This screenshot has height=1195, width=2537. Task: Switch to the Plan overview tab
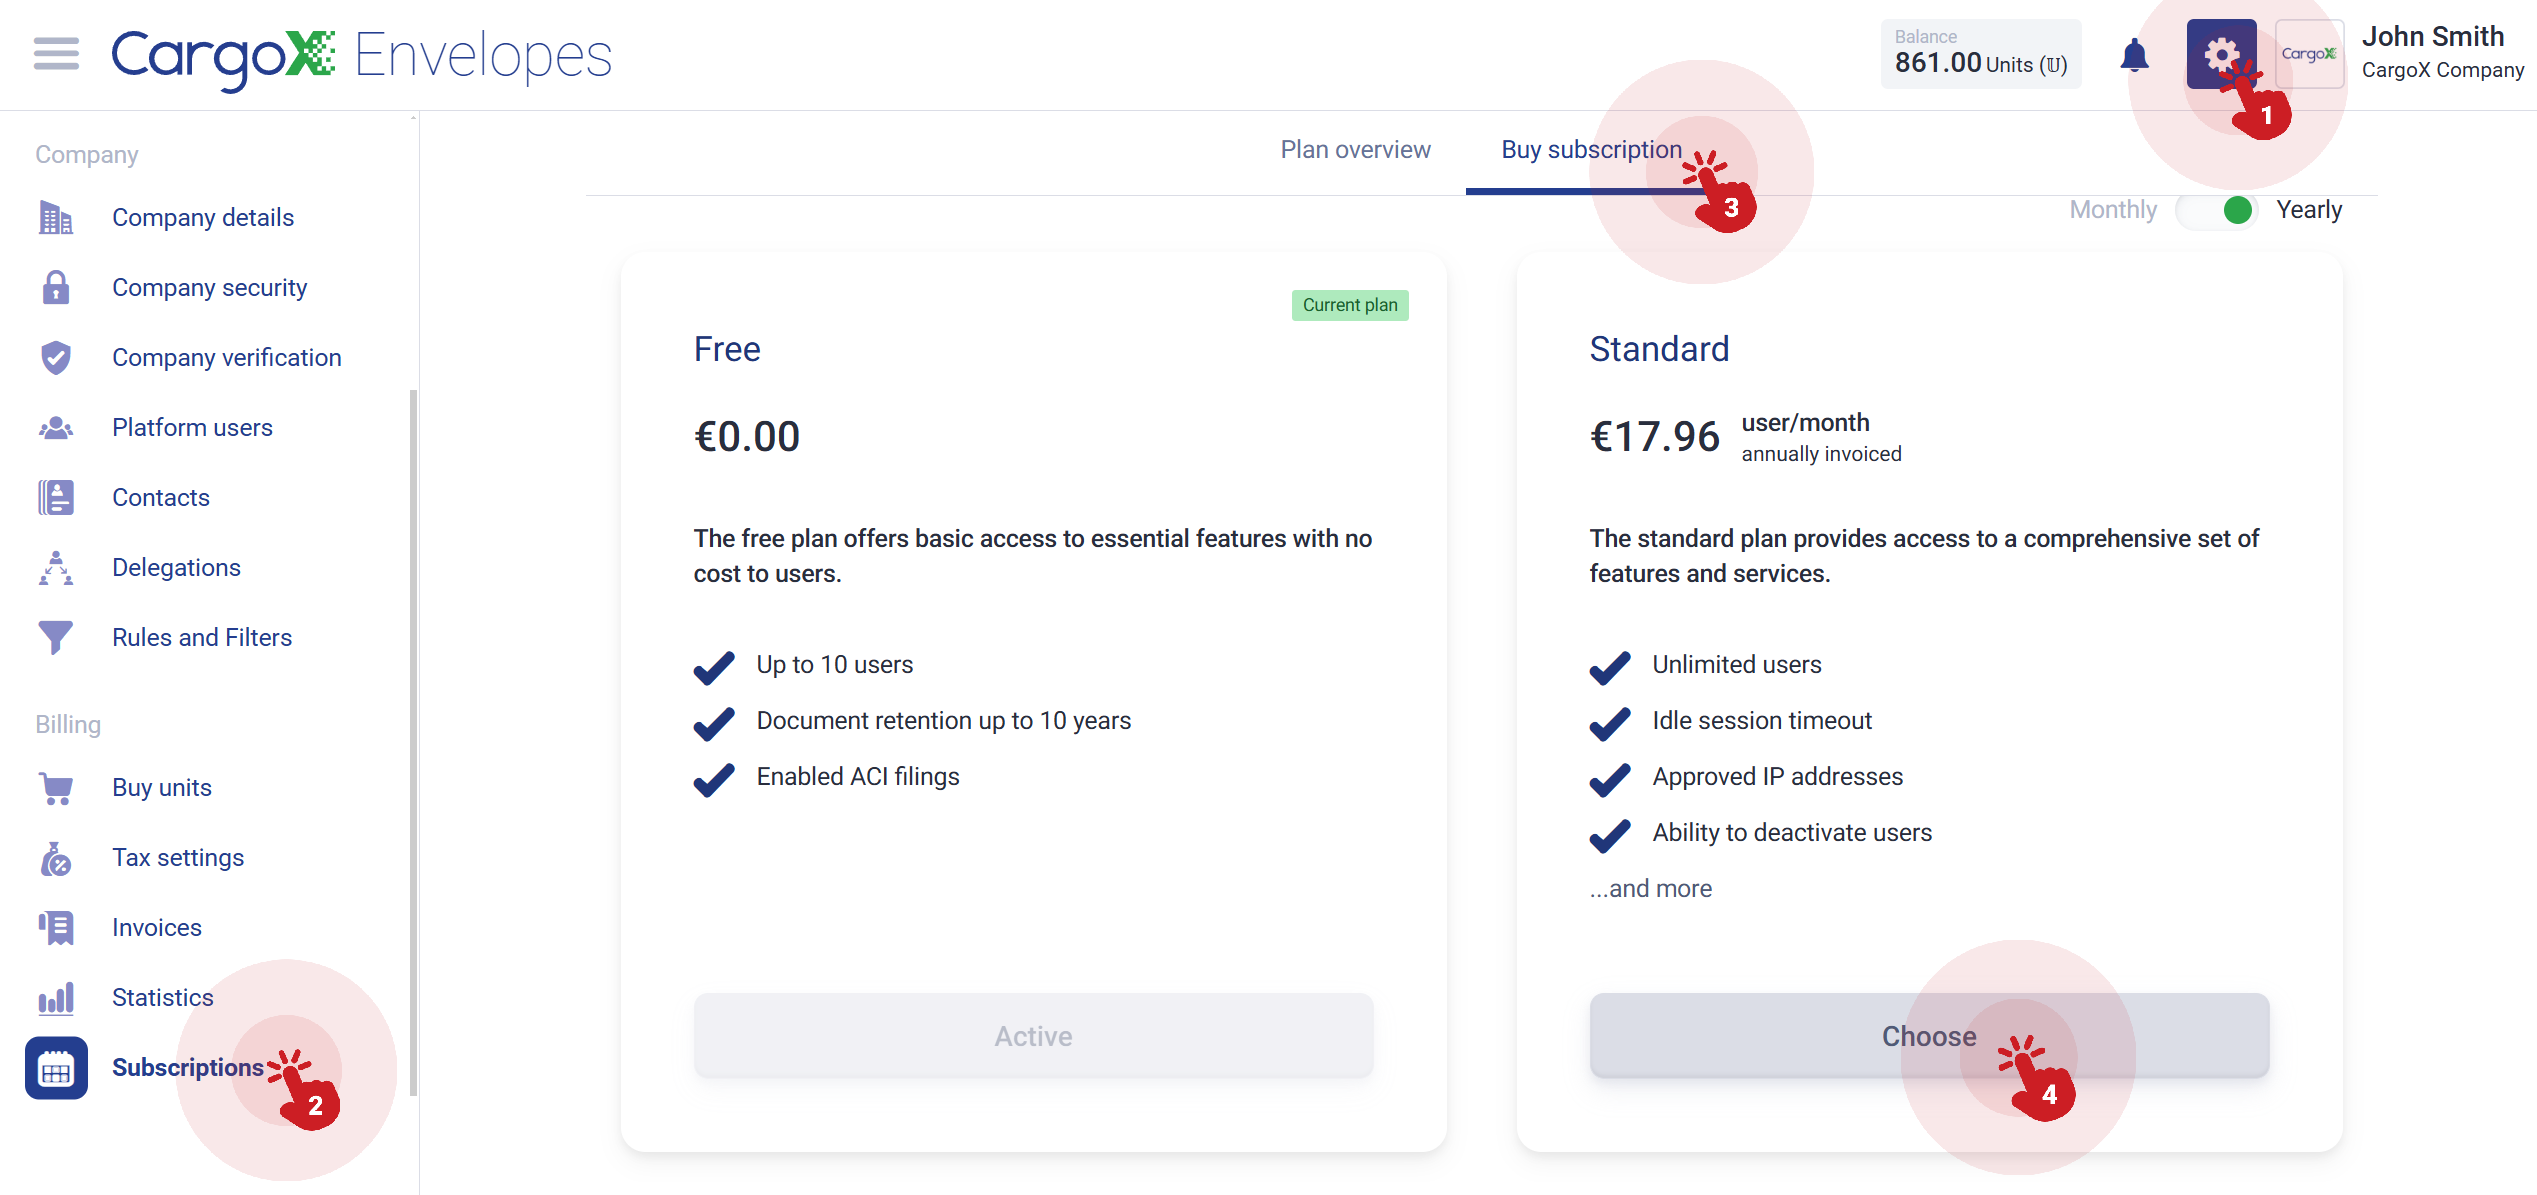tap(1355, 150)
